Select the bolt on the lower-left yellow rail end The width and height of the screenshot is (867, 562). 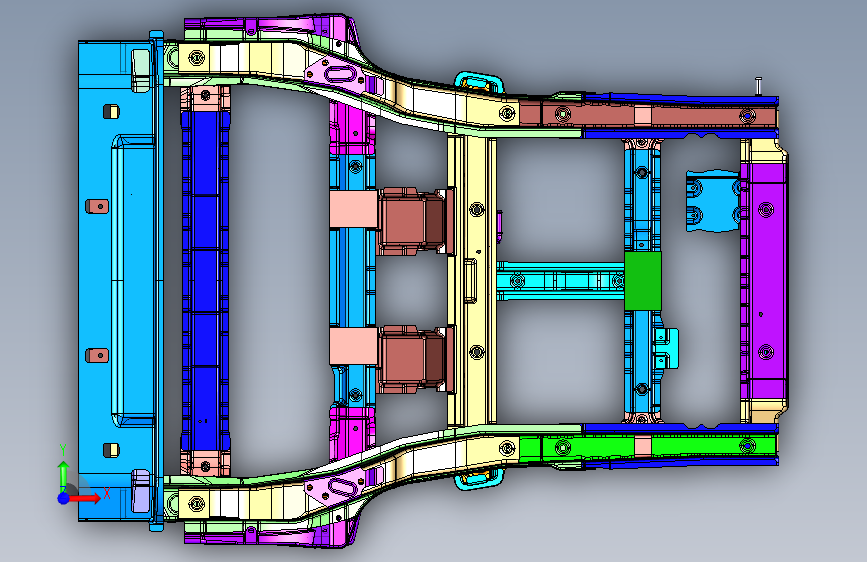(197, 504)
